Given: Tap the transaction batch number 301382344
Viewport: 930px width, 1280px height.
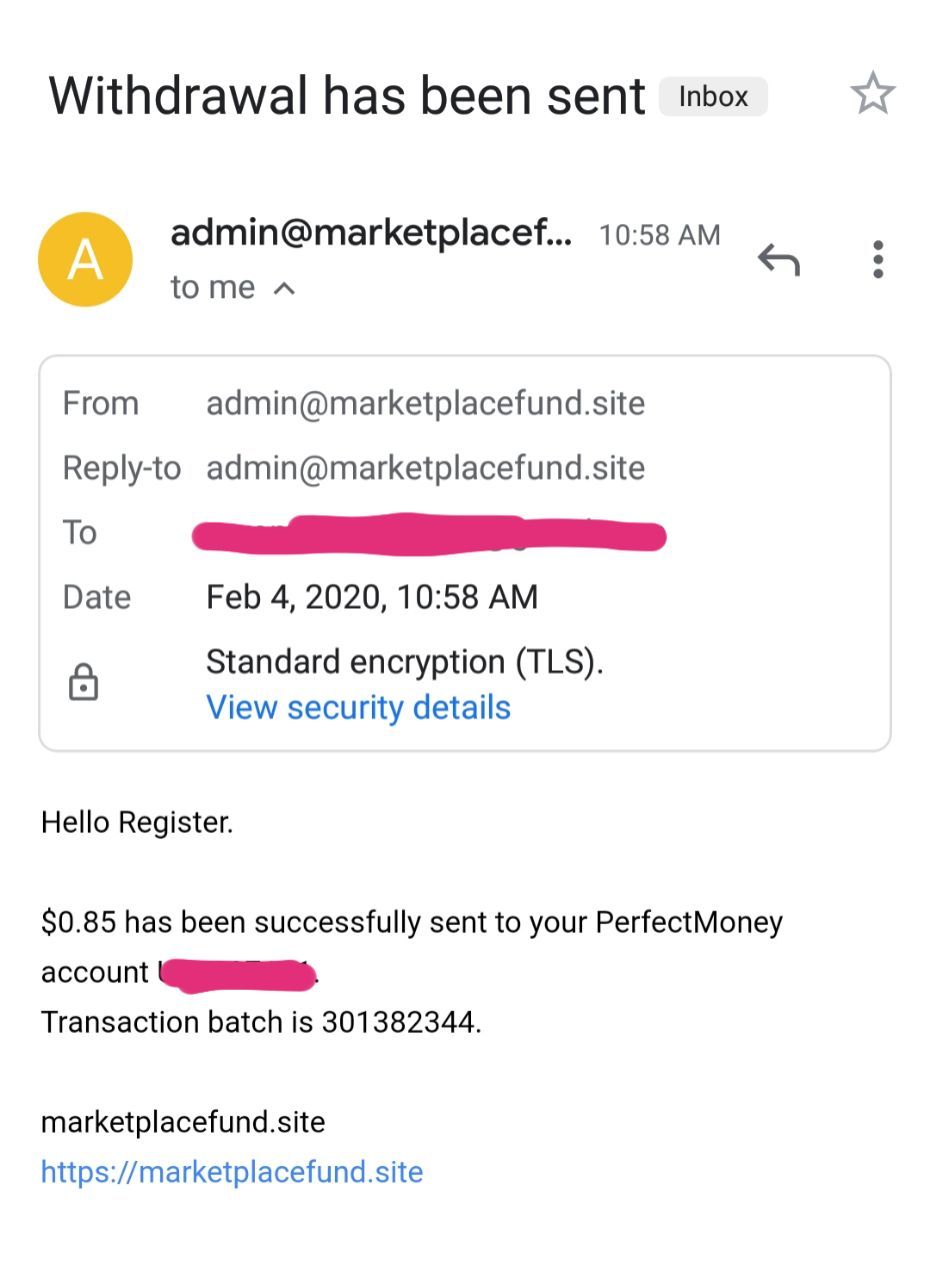Looking at the screenshot, I should tap(400, 1022).
